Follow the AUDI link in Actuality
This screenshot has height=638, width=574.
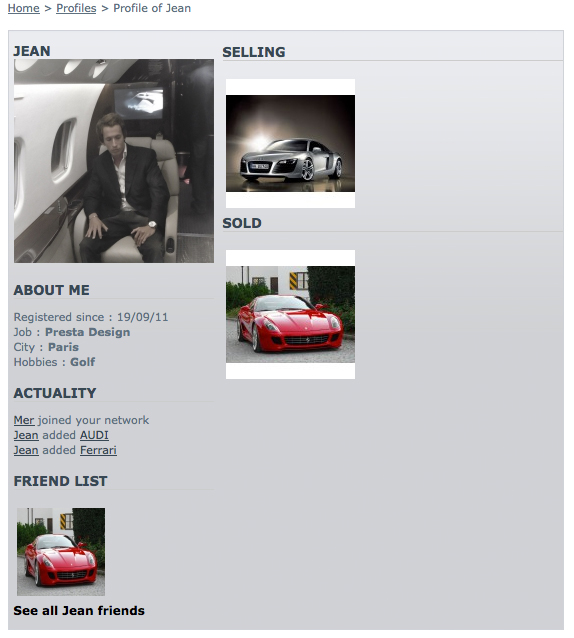(94, 435)
